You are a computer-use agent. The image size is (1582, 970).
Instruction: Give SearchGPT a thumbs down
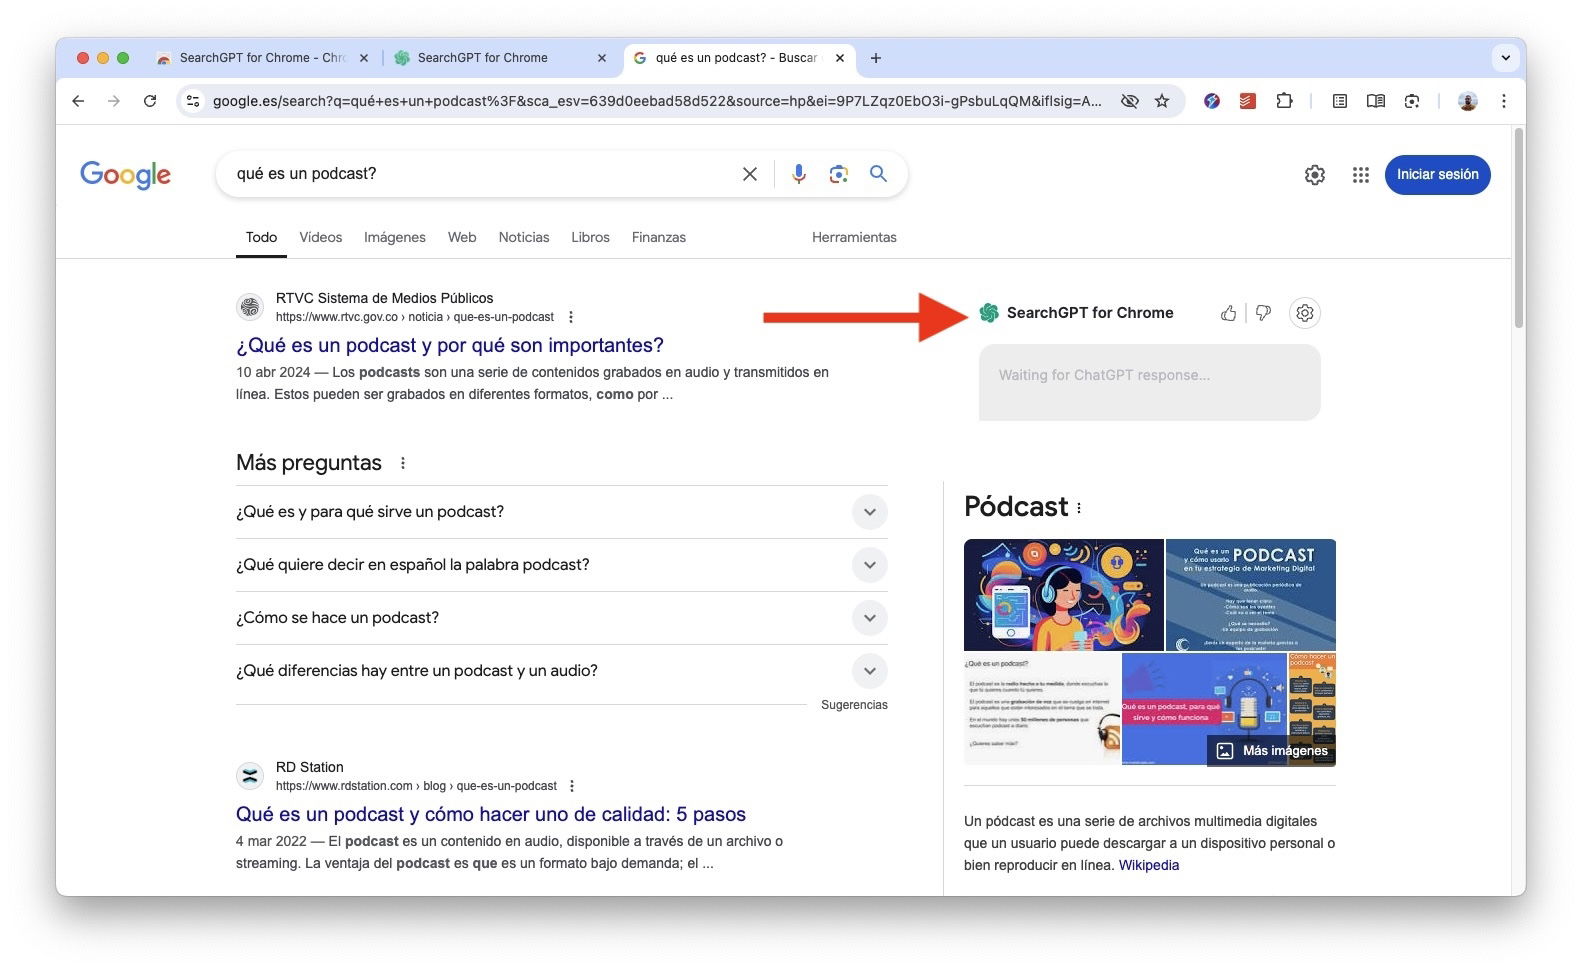pos(1264,313)
